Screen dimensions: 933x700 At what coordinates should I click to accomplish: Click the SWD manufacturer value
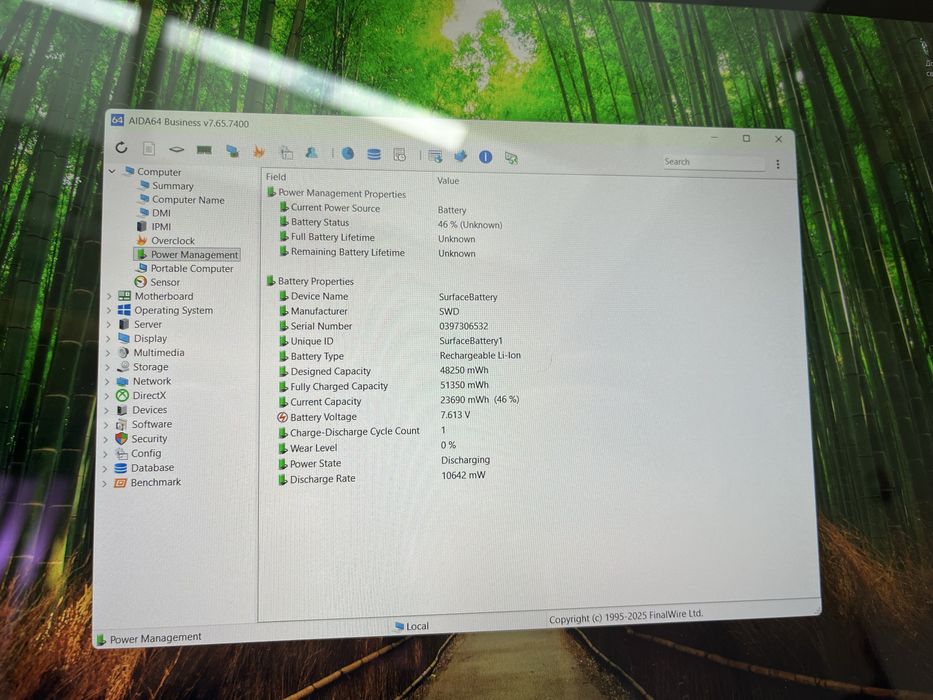click(449, 311)
